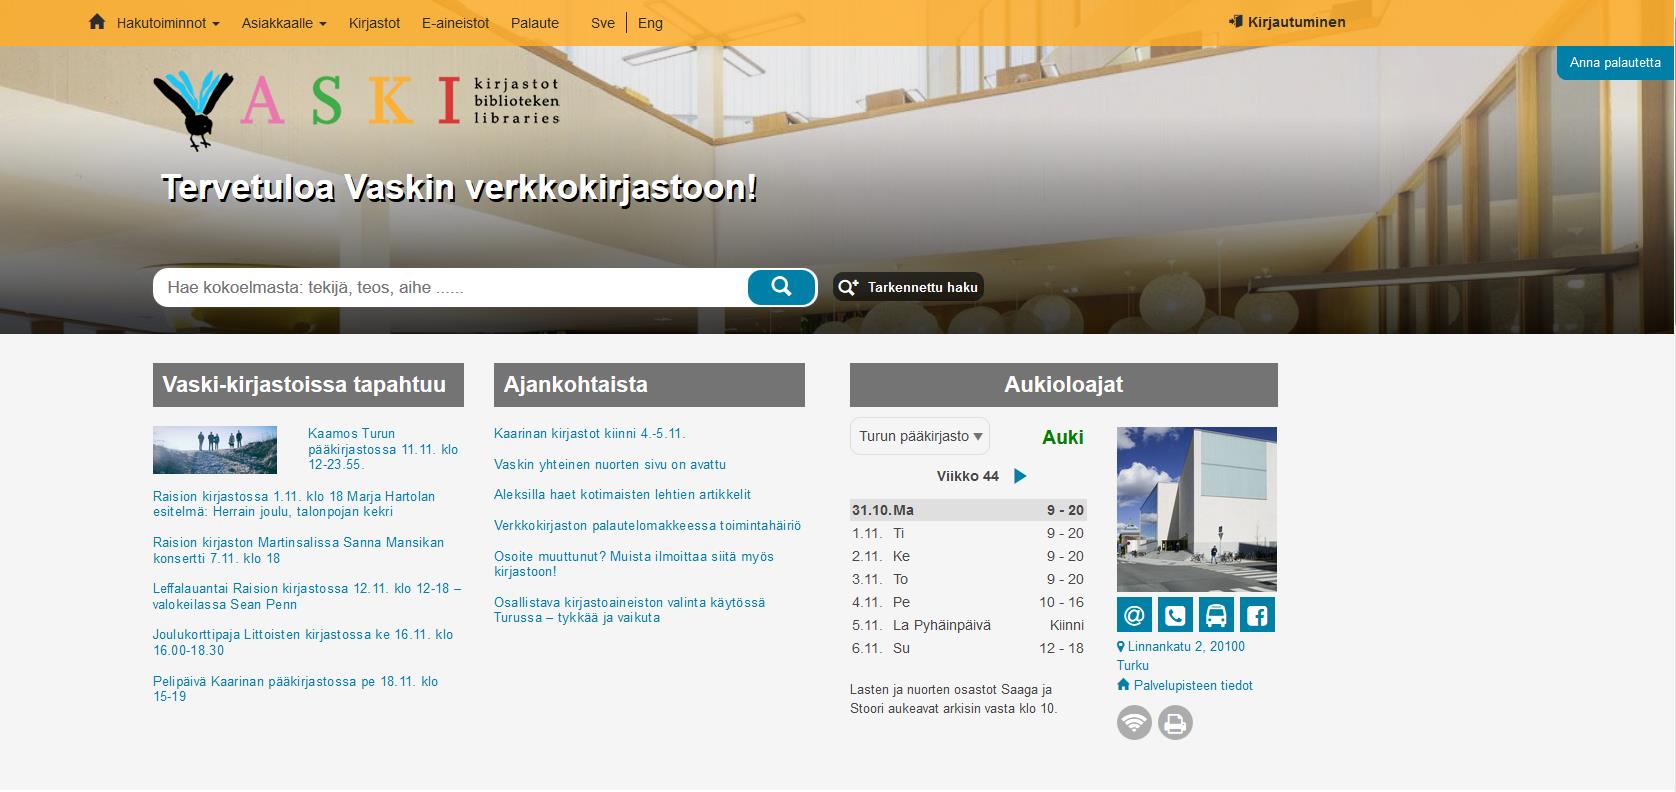
Task: Select the 6.11. Su hours row
Action: click(968, 648)
